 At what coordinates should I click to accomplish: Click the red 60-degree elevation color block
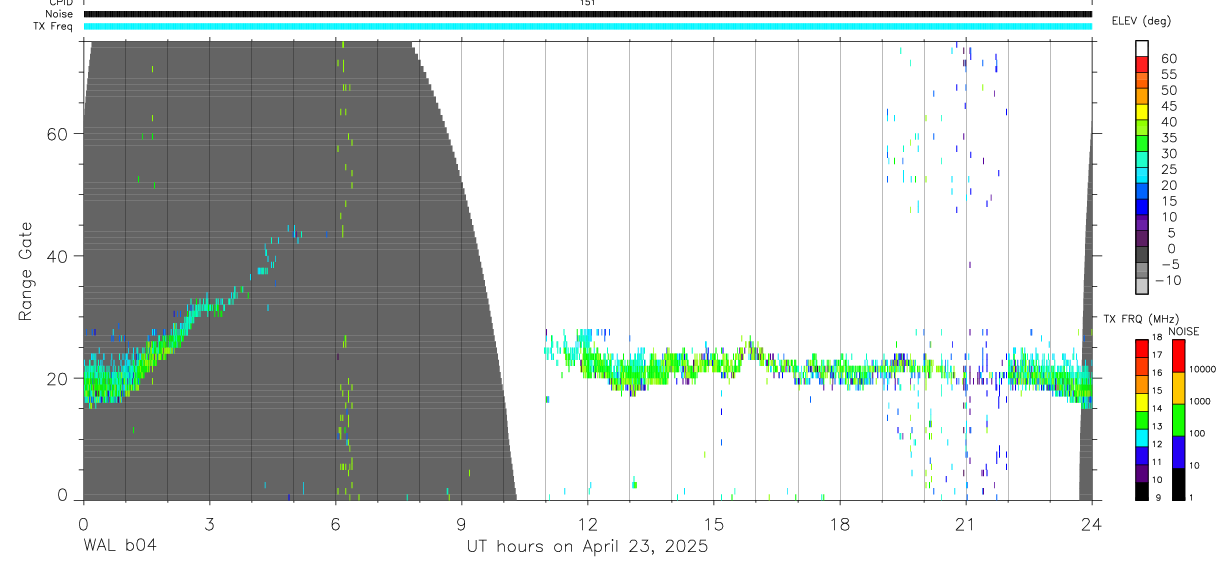point(1142,66)
